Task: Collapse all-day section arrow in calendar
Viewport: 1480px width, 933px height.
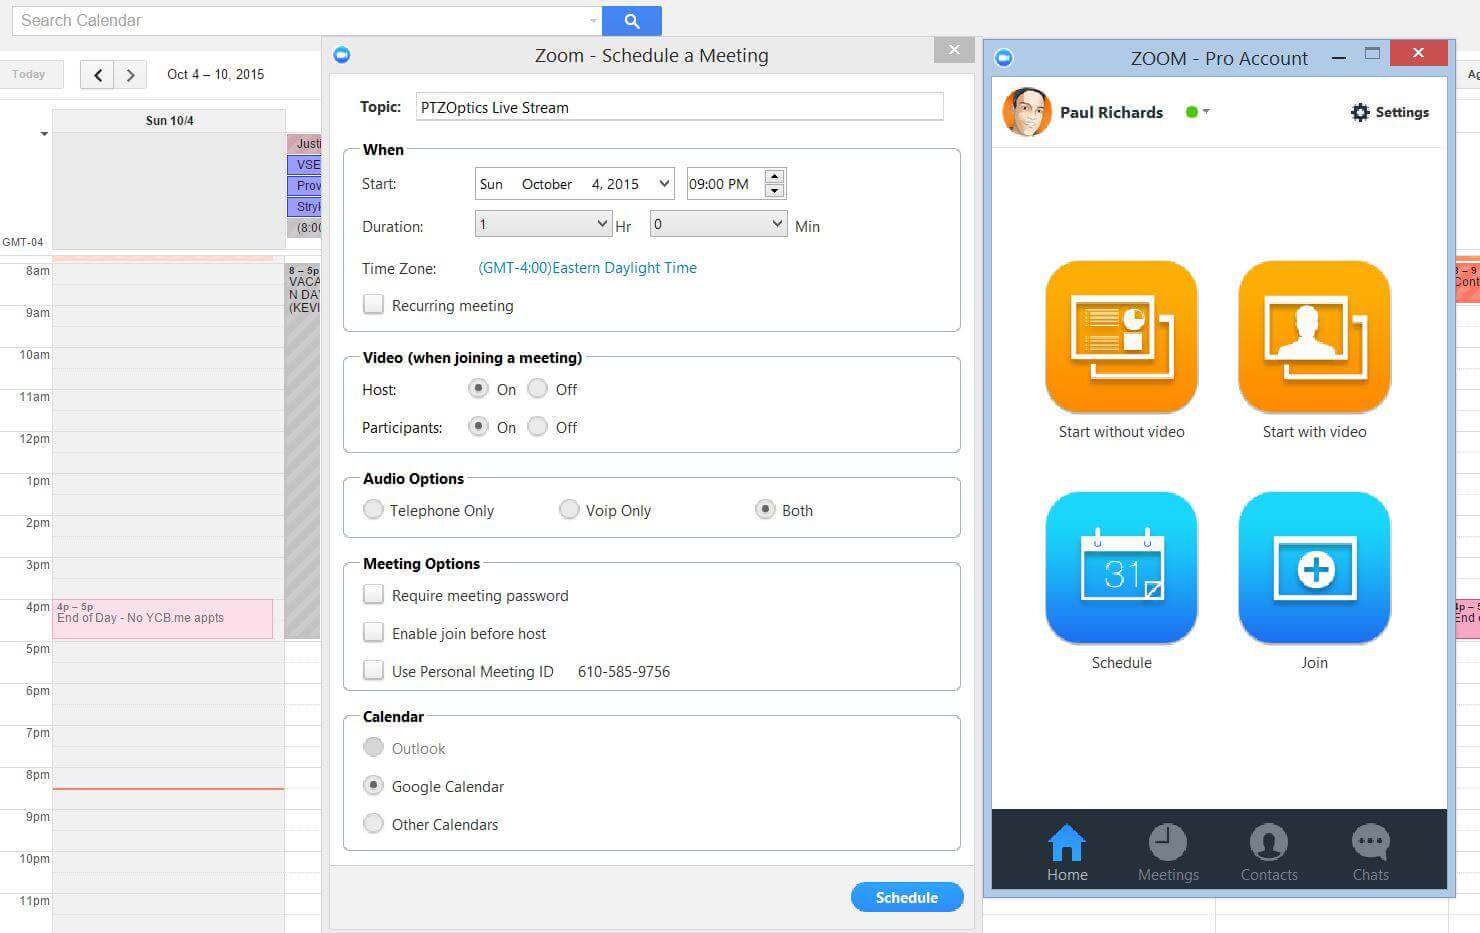Action: coord(43,134)
